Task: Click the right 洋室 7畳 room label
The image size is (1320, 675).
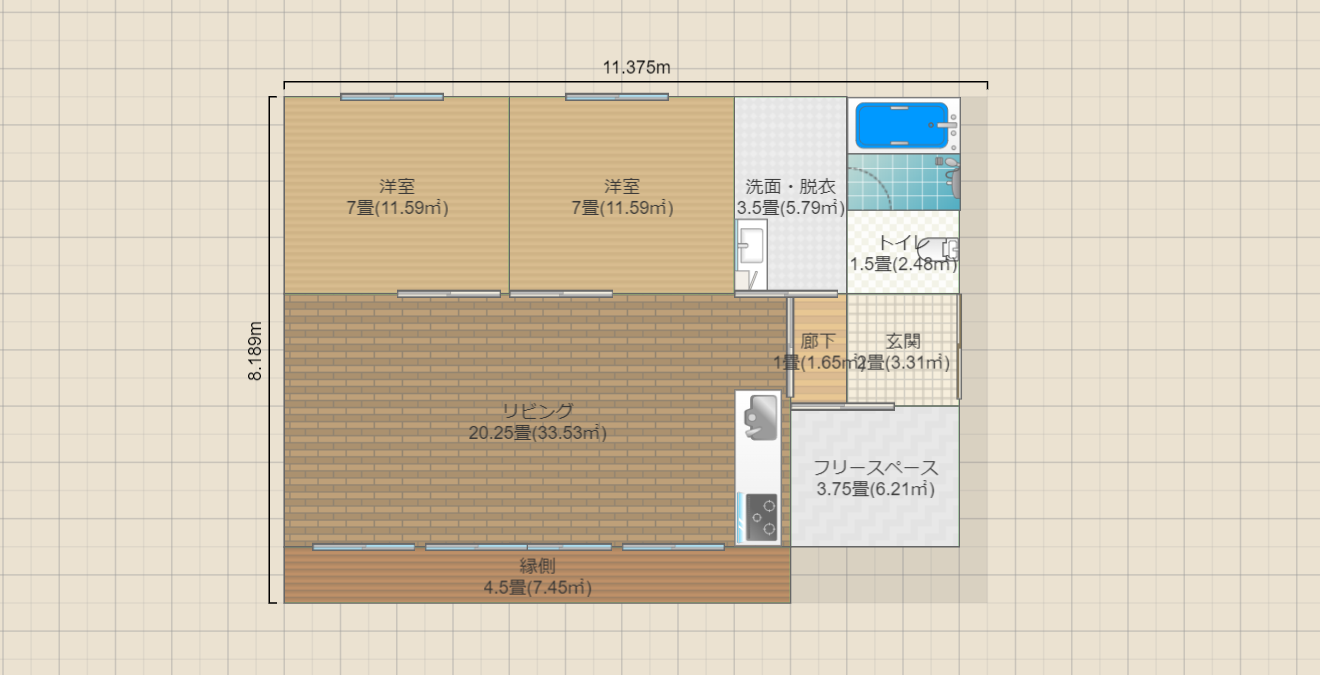Action: click(x=622, y=197)
